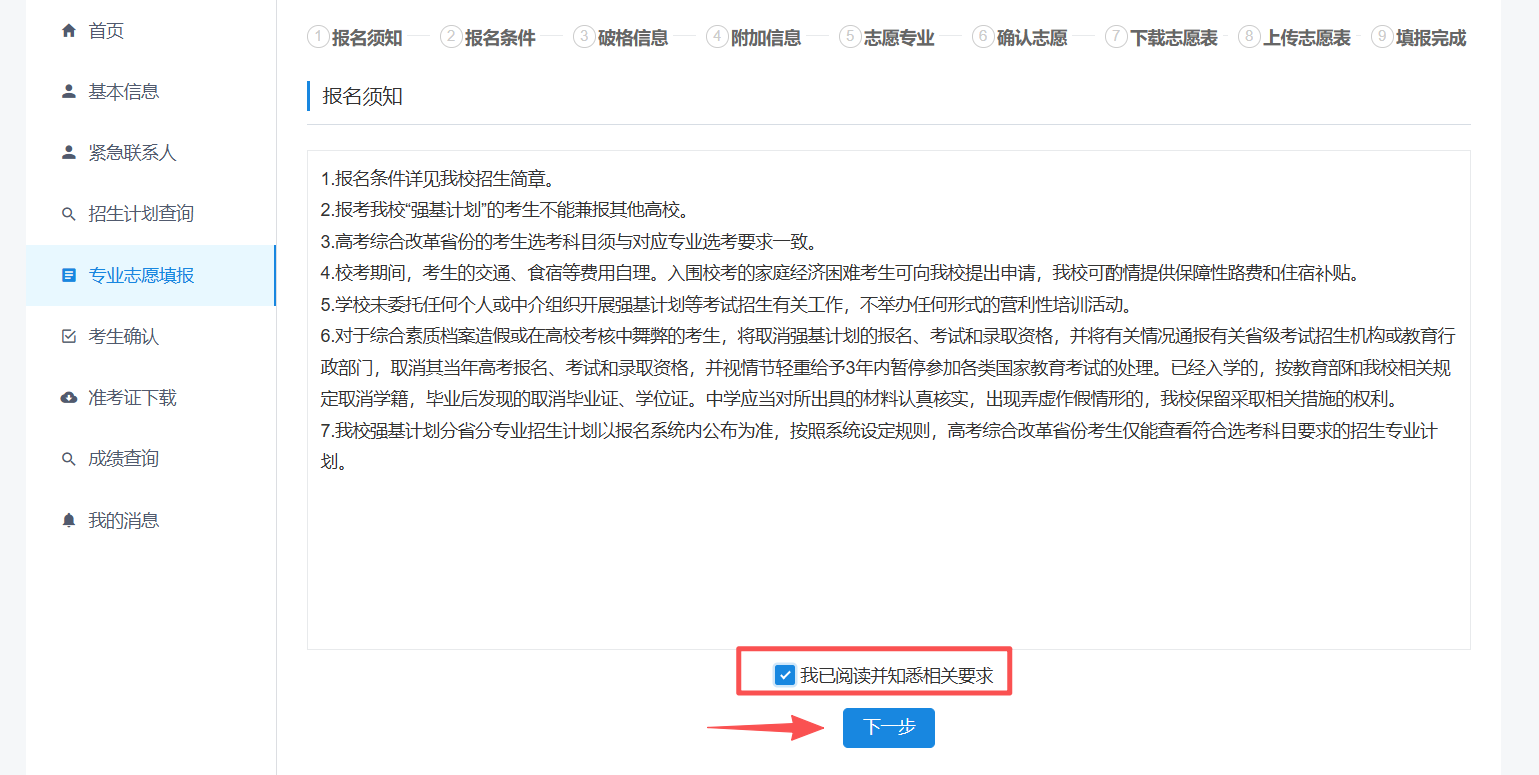The height and width of the screenshot is (775, 1539).
Task: Uncheck the 我已阅读并知悉相关要求 checkbox
Action: pos(785,675)
